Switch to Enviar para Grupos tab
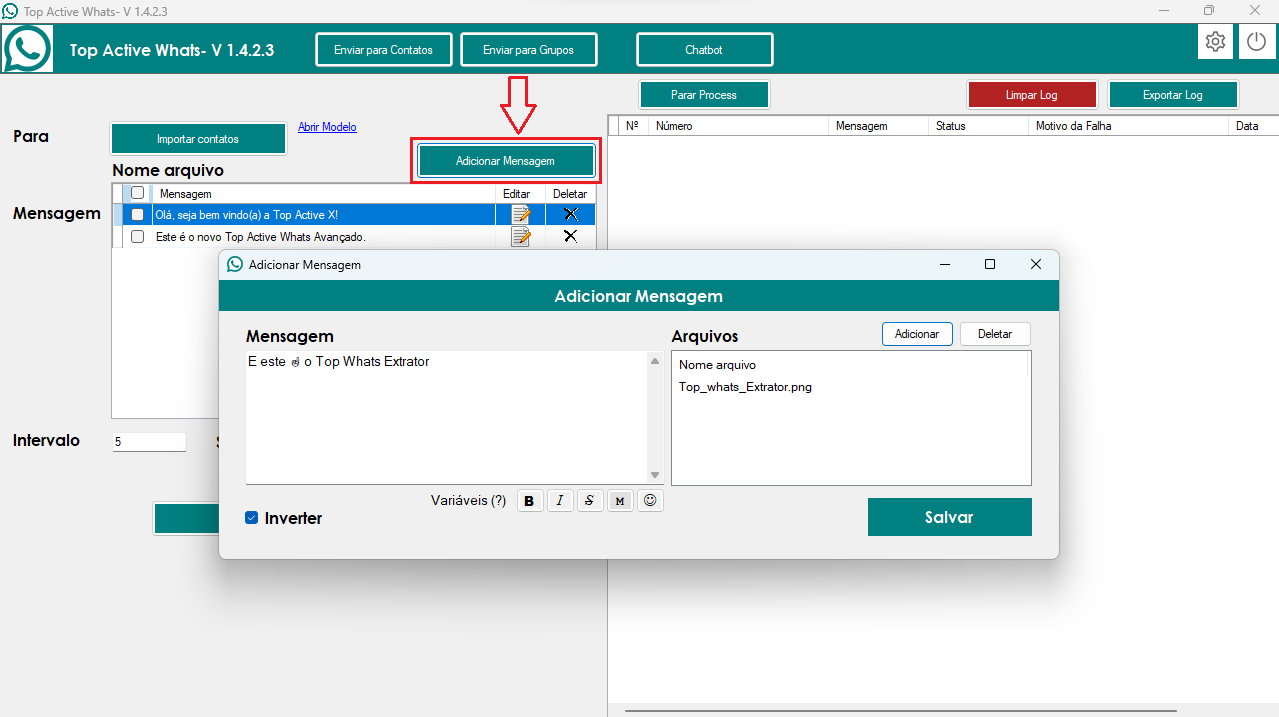 tap(529, 50)
